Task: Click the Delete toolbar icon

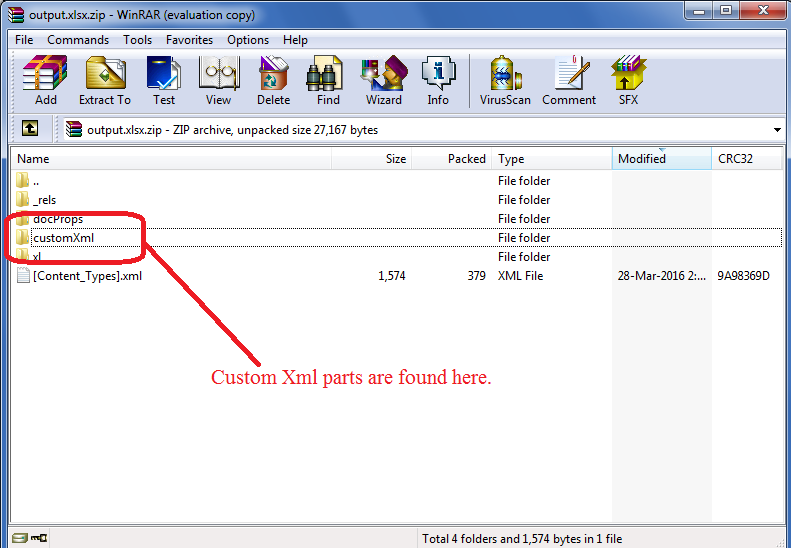Action: (x=273, y=81)
